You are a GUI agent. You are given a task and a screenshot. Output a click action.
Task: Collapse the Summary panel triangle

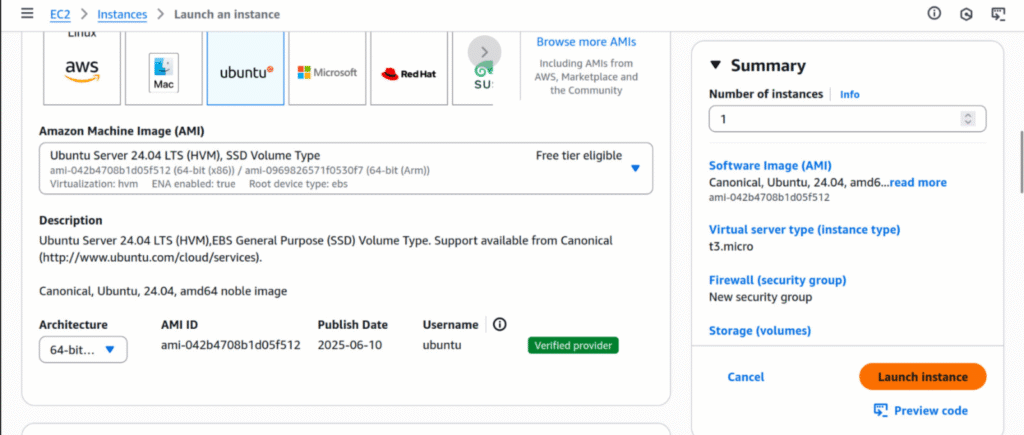tap(716, 65)
